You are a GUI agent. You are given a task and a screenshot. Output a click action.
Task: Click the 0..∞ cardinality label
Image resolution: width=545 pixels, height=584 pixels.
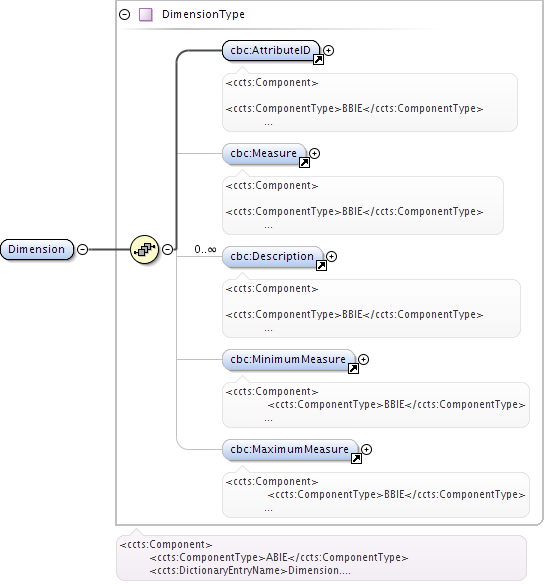point(205,249)
